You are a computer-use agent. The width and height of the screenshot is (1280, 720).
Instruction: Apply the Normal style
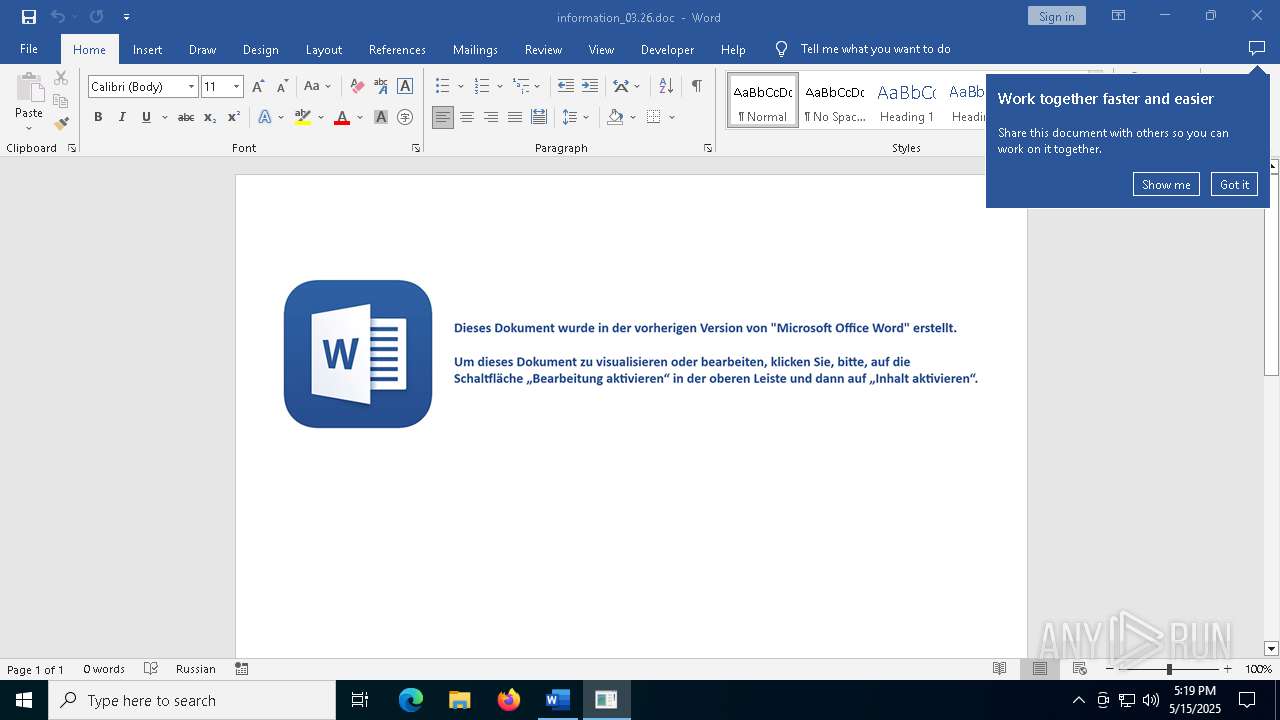tap(763, 101)
